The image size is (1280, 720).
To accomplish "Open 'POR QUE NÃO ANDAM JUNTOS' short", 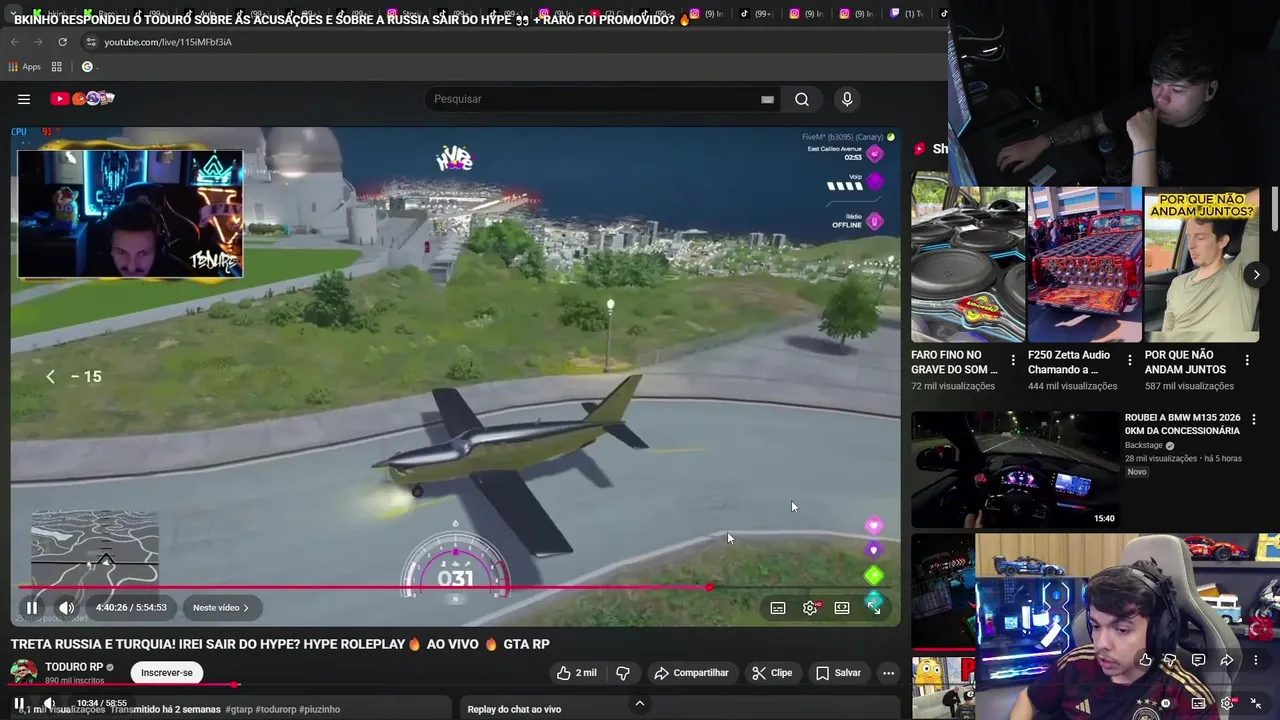I will point(1201,264).
